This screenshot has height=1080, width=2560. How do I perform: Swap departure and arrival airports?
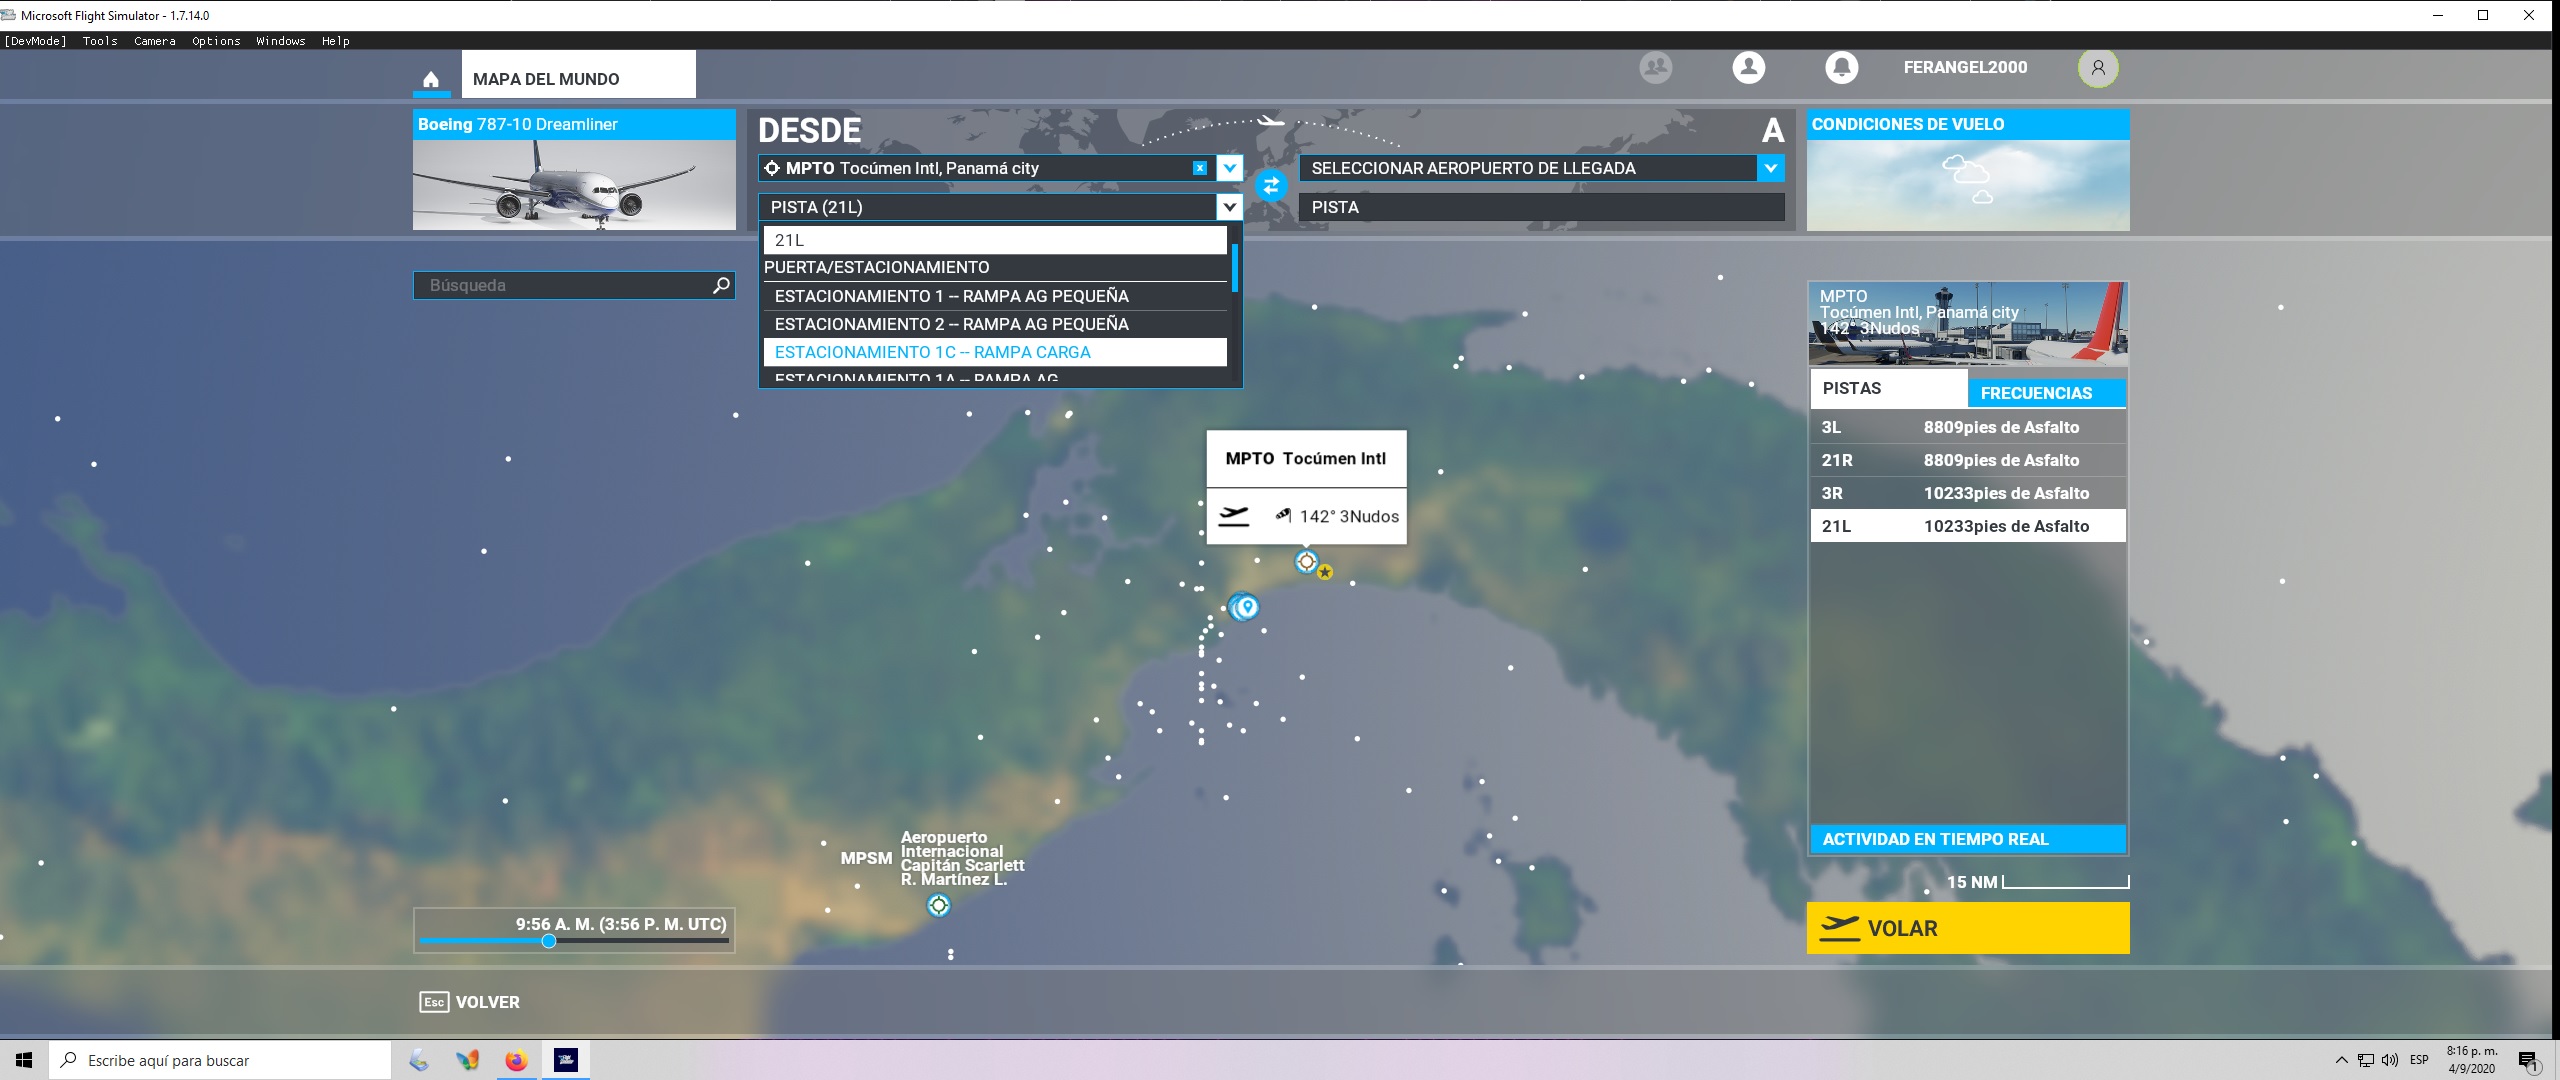1271,185
